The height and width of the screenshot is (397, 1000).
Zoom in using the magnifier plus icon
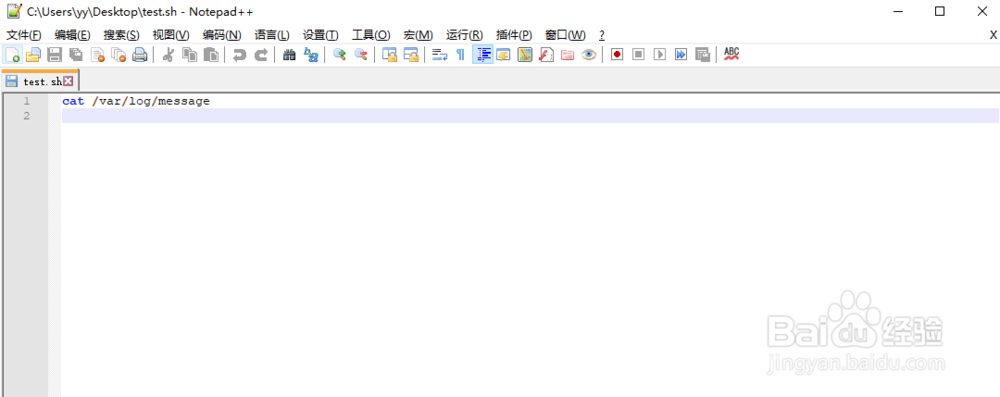(x=339, y=55)
